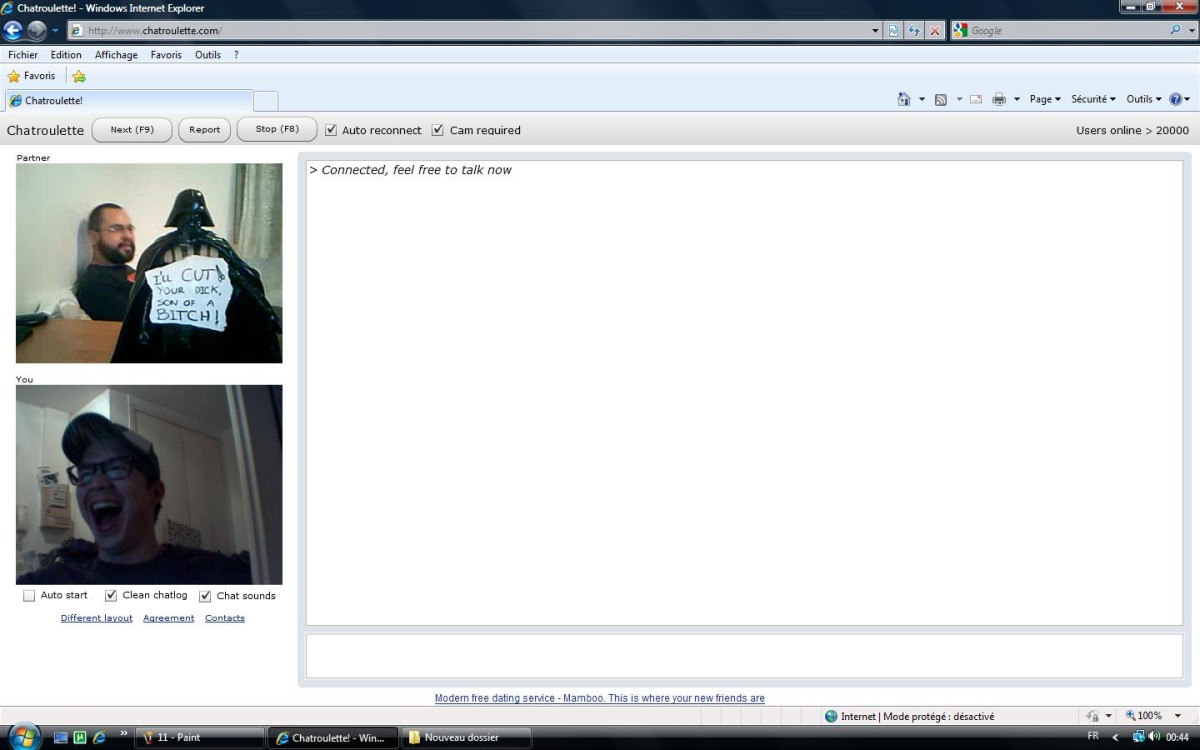Select the Chatroulette! browser tab
Image resolution: width=1200 pixels, height=750 pixels.
click(129, 101)
